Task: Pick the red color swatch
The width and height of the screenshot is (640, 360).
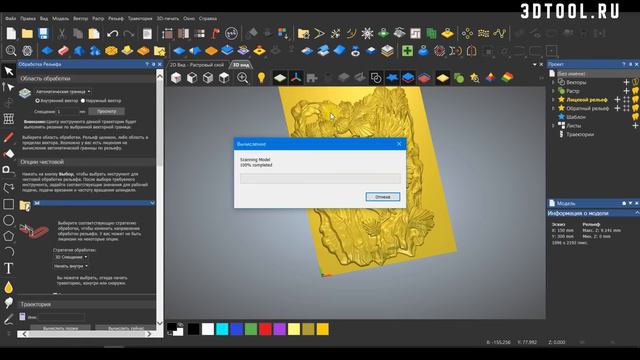Action: pyautogui.click(x=265, y=329)
